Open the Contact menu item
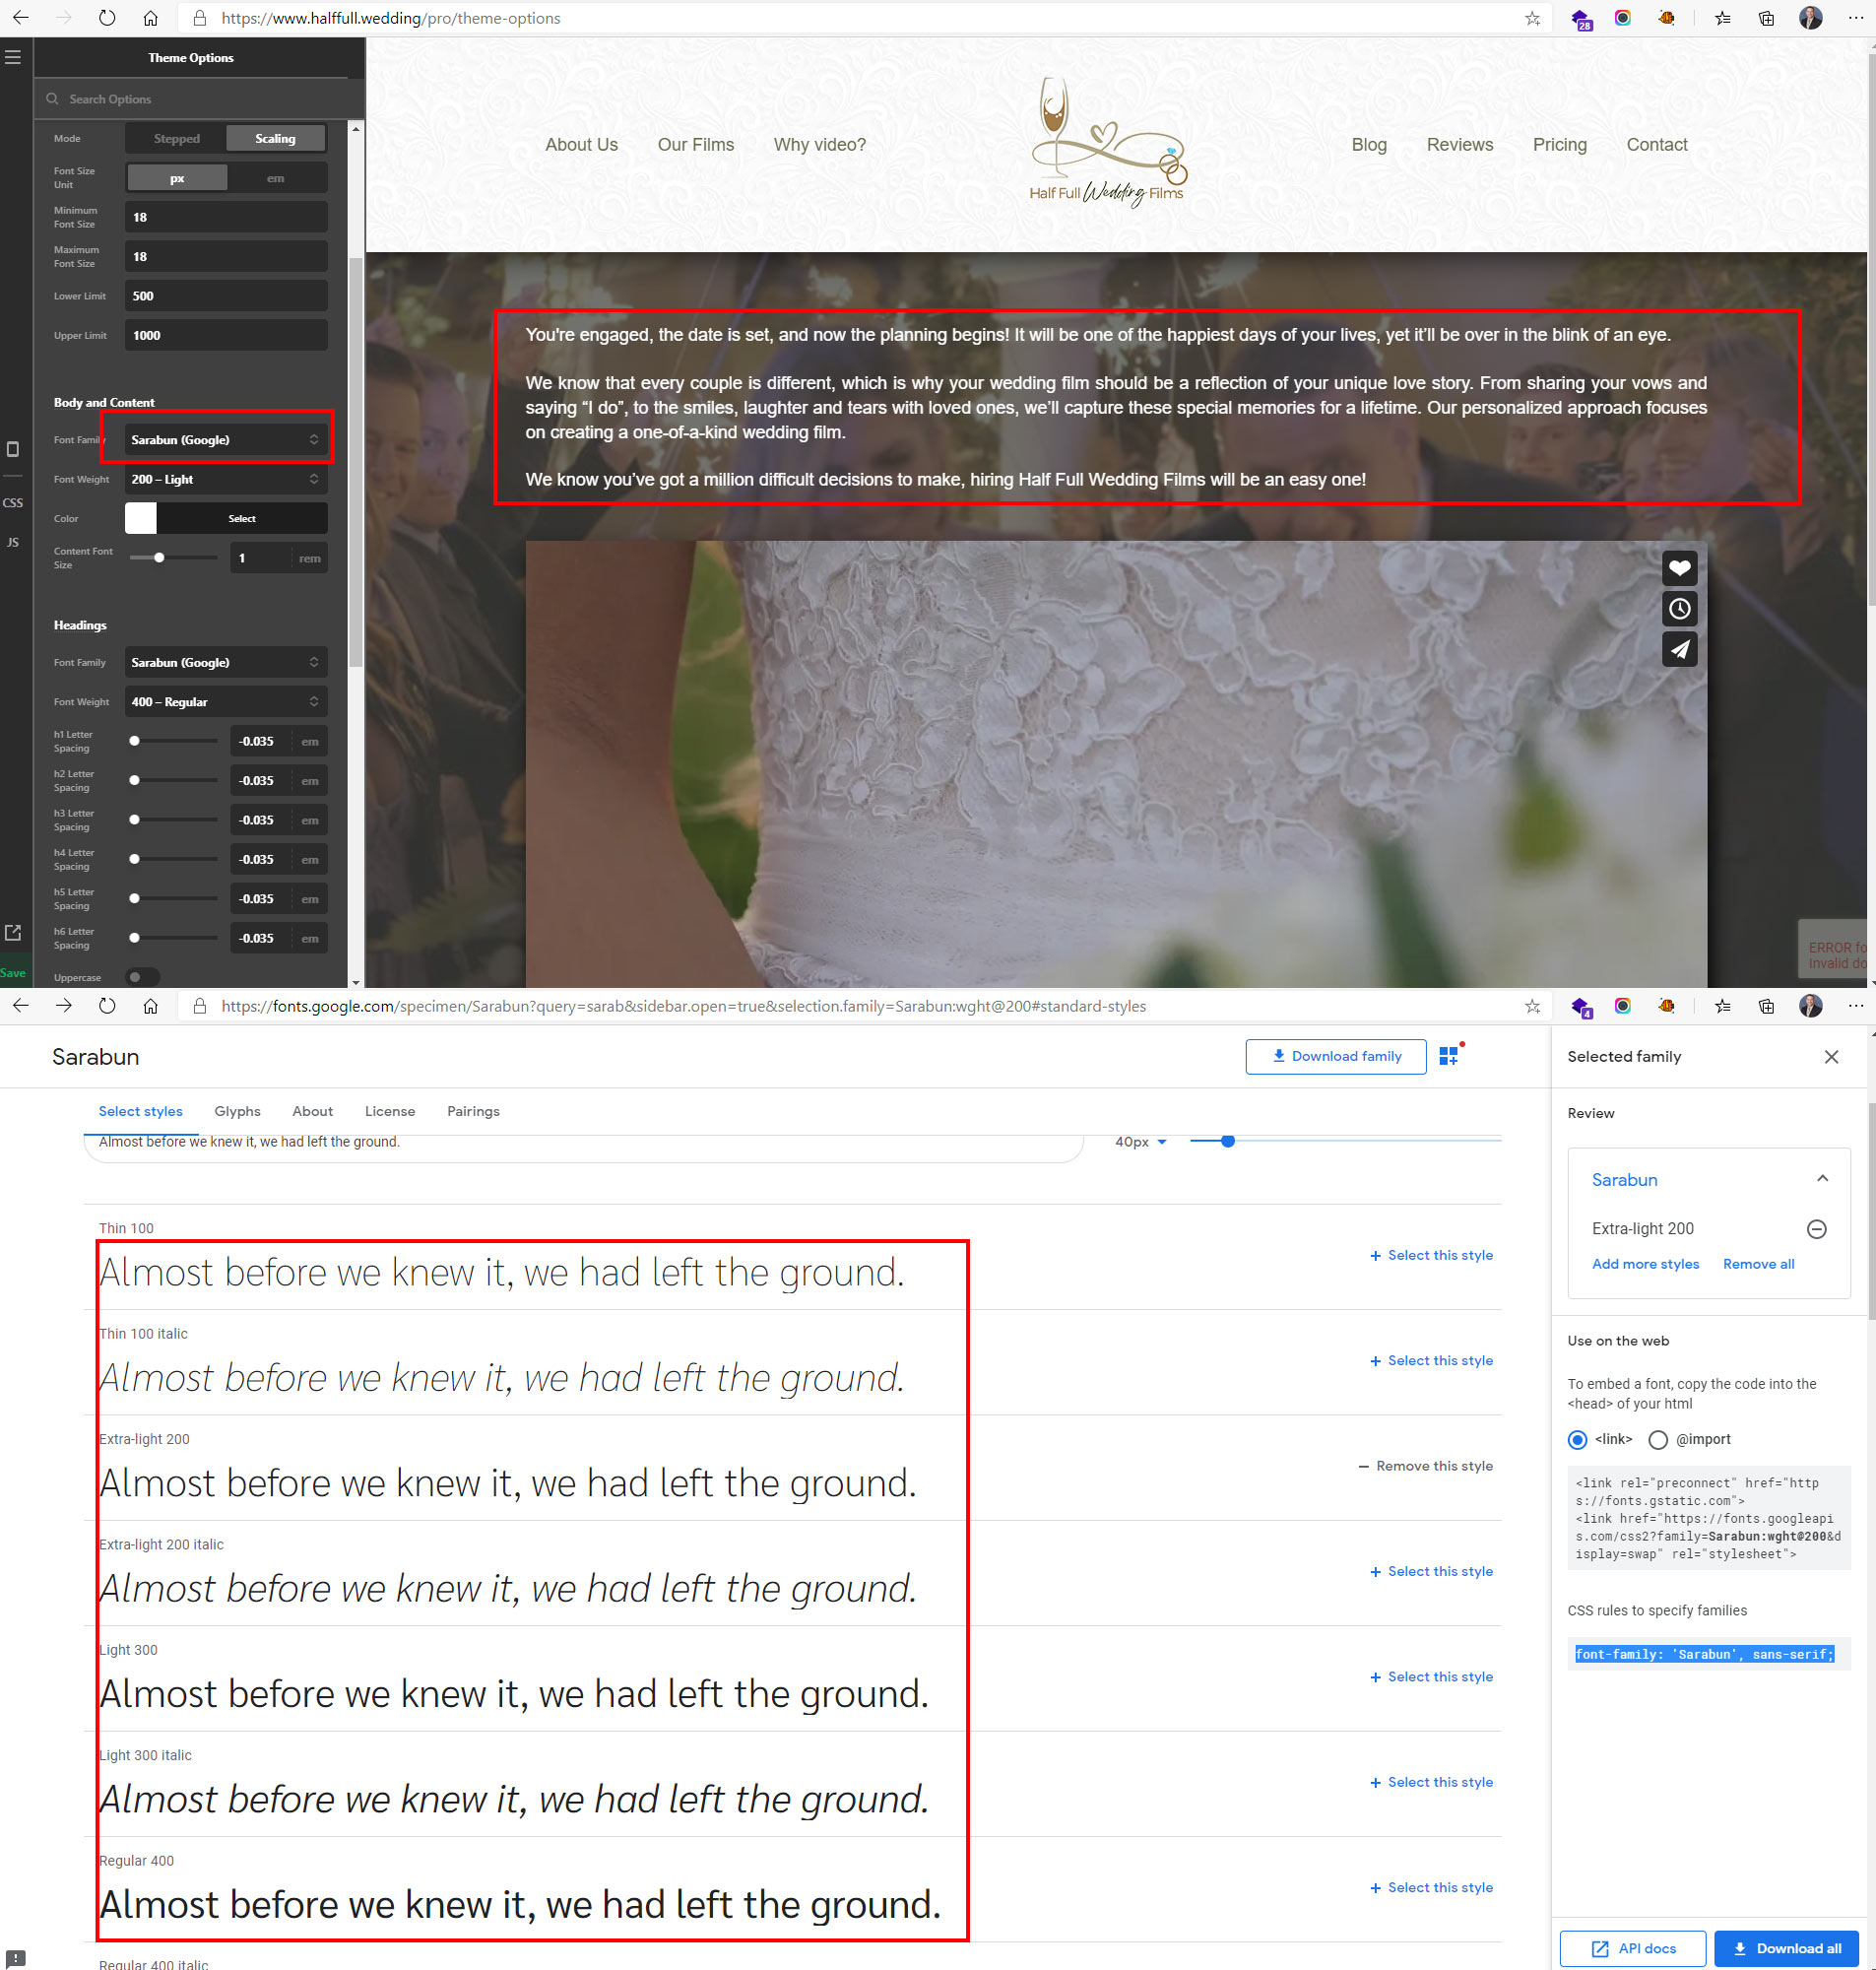This screenshot has height=1970, width=1876. [1656, 144]
